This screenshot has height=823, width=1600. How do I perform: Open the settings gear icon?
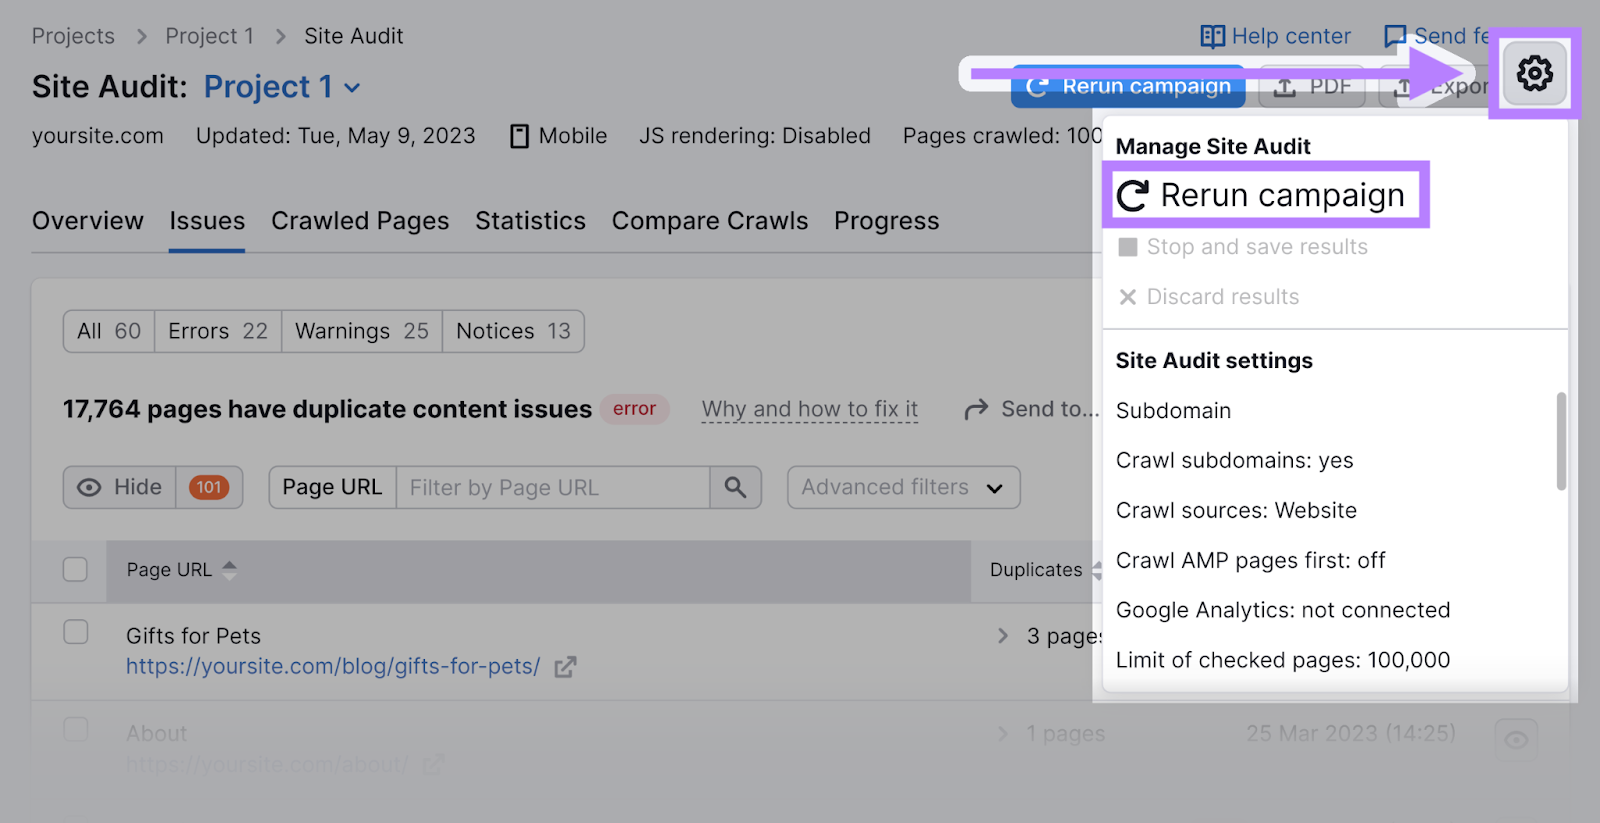[1534, 73]
